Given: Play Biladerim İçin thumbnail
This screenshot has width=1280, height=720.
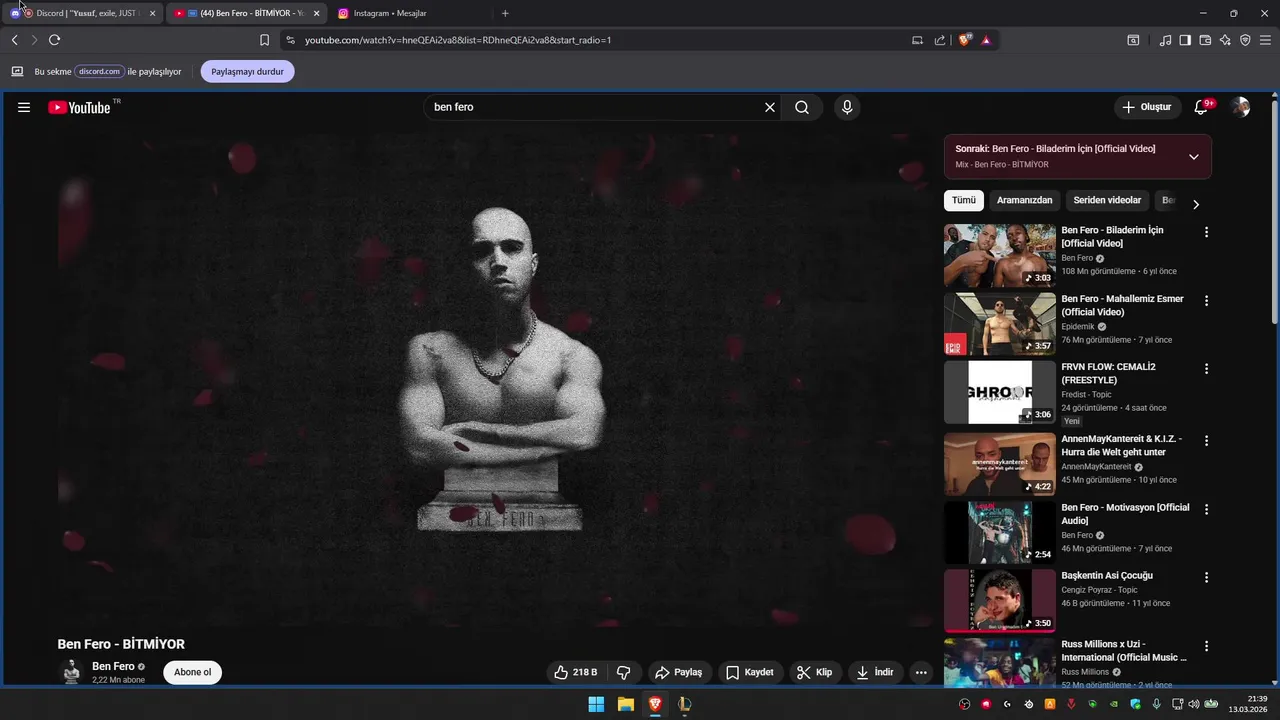Looking at the screenshot, I should click(1000, 256).
